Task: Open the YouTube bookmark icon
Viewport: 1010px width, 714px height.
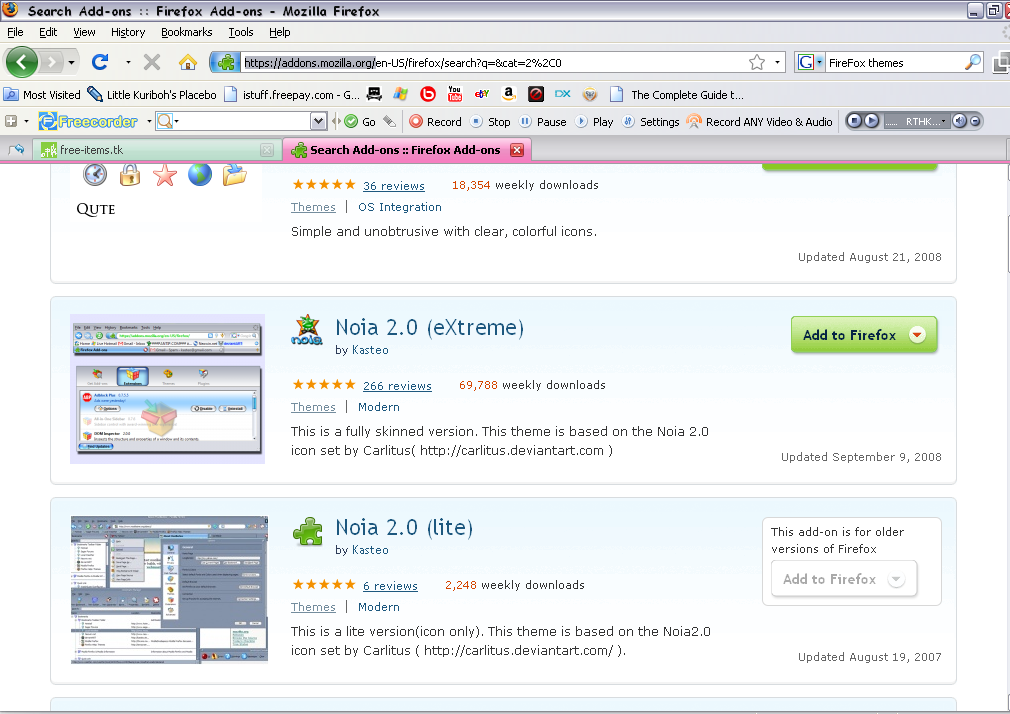Action: (455, 94)
